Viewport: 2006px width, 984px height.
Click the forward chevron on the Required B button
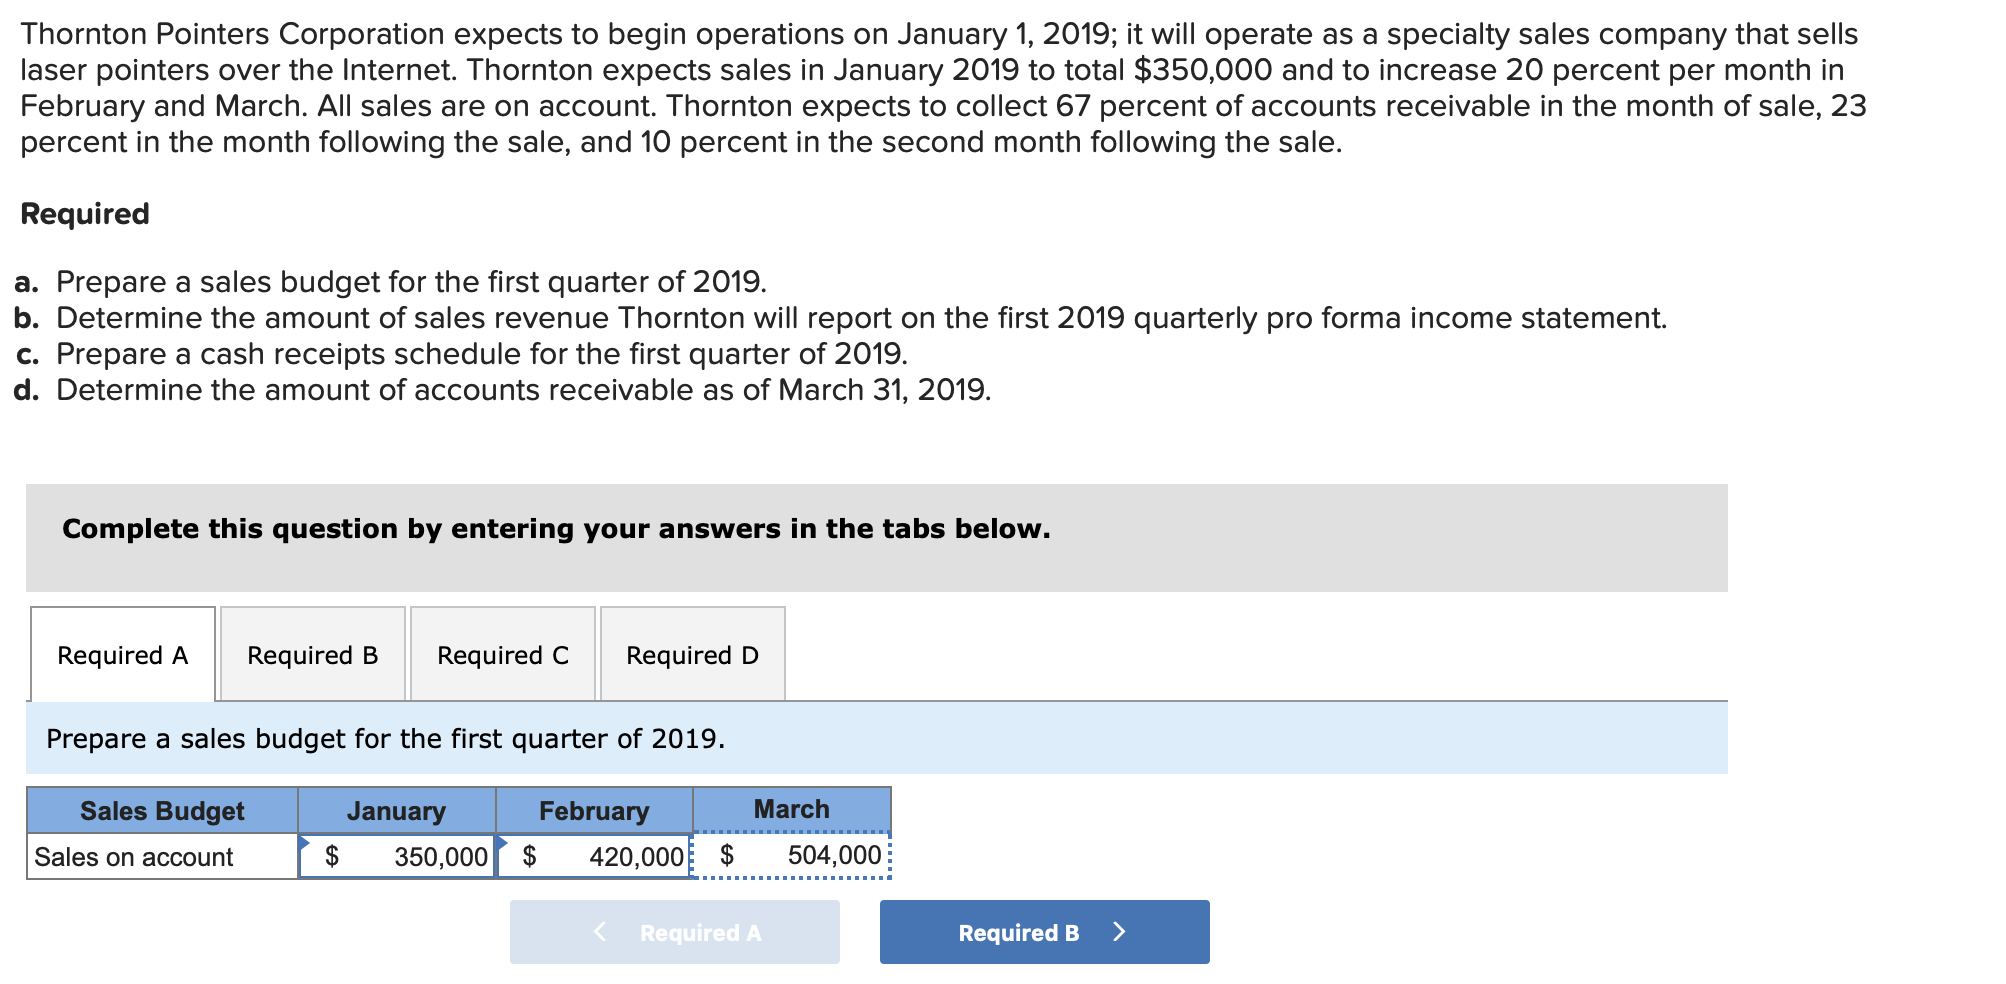click(x=1120, y=931)
